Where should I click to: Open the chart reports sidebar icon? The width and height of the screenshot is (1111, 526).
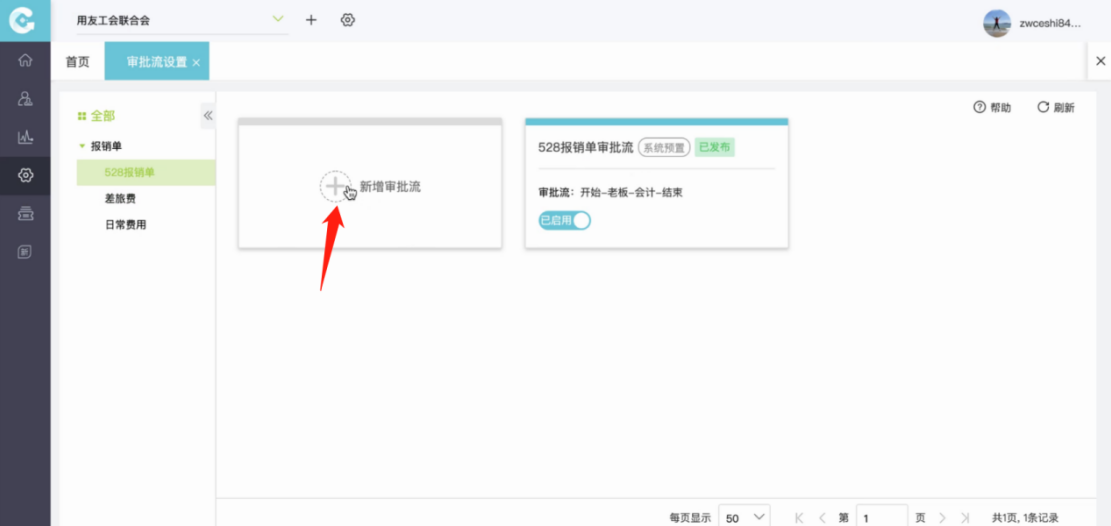26,137
